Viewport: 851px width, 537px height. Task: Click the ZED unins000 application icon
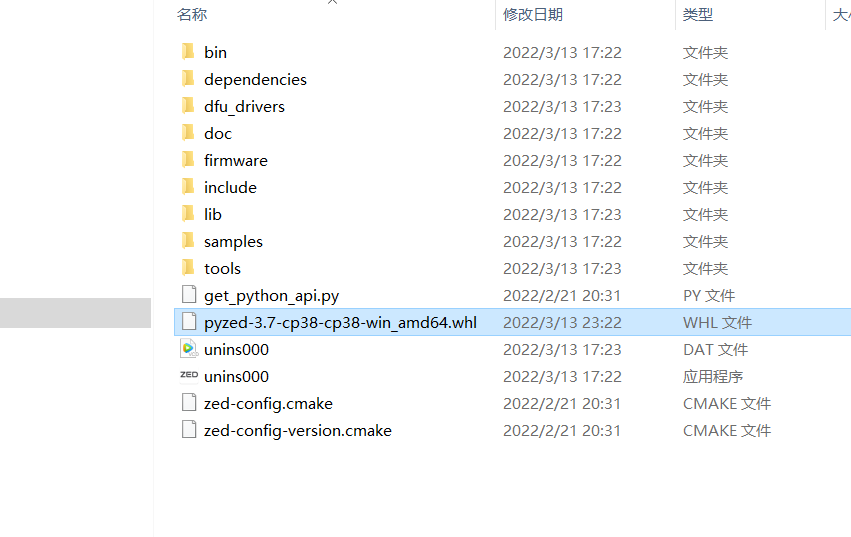pos(189,375)
